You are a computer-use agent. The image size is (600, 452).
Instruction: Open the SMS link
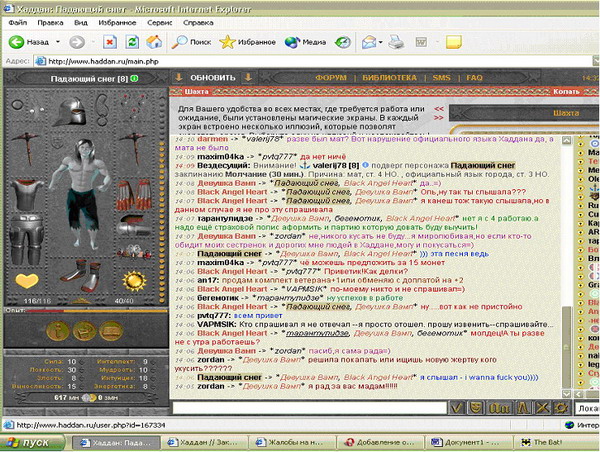coord(441,78)
